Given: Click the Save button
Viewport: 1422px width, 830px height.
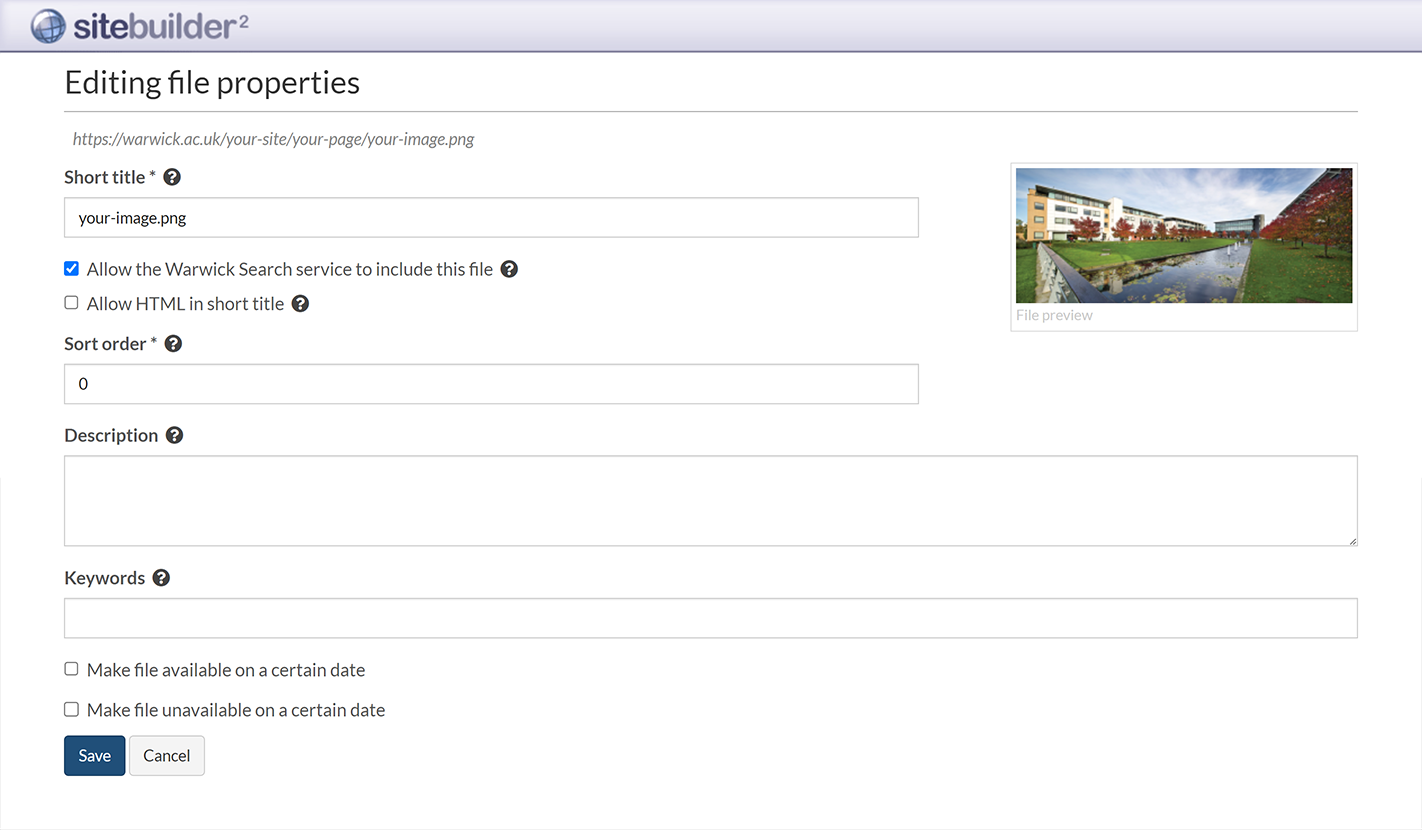Looking at the screenshot, I should 94,755.
